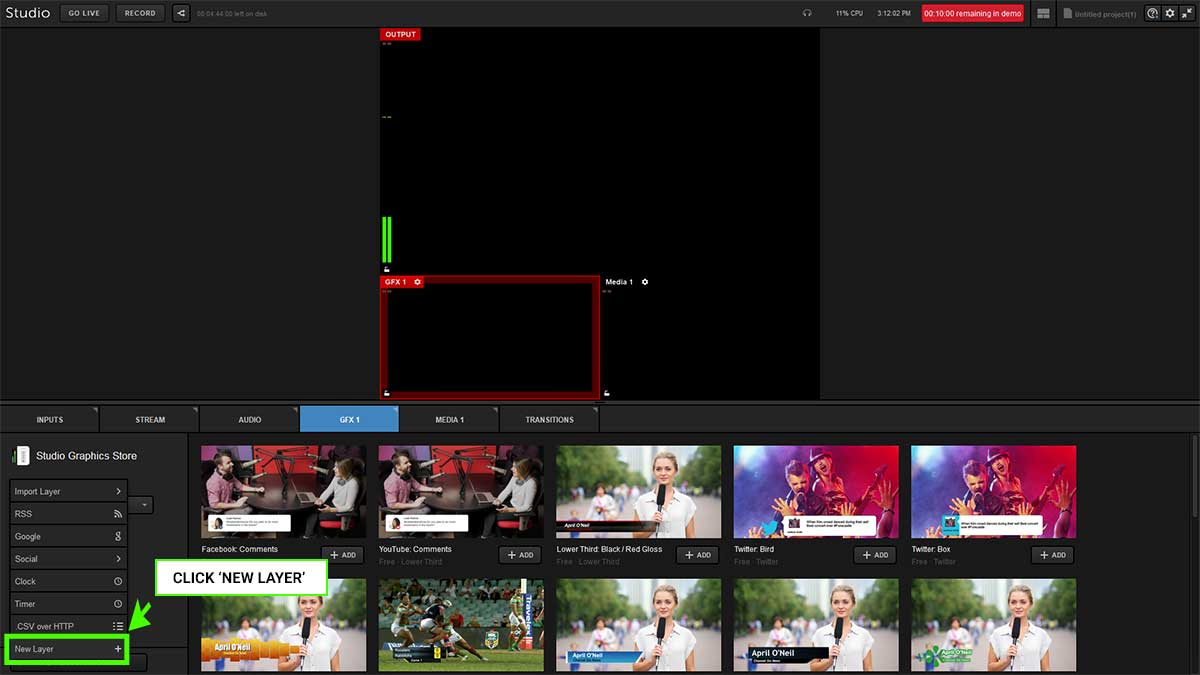The image size is (1200, 675).
Task: Select the GFX 1 preview label
Action: 395,282
